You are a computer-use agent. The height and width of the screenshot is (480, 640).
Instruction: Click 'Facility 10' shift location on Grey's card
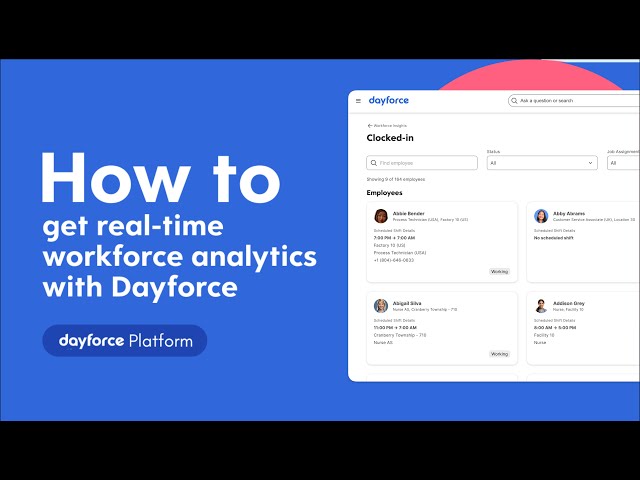544,335
